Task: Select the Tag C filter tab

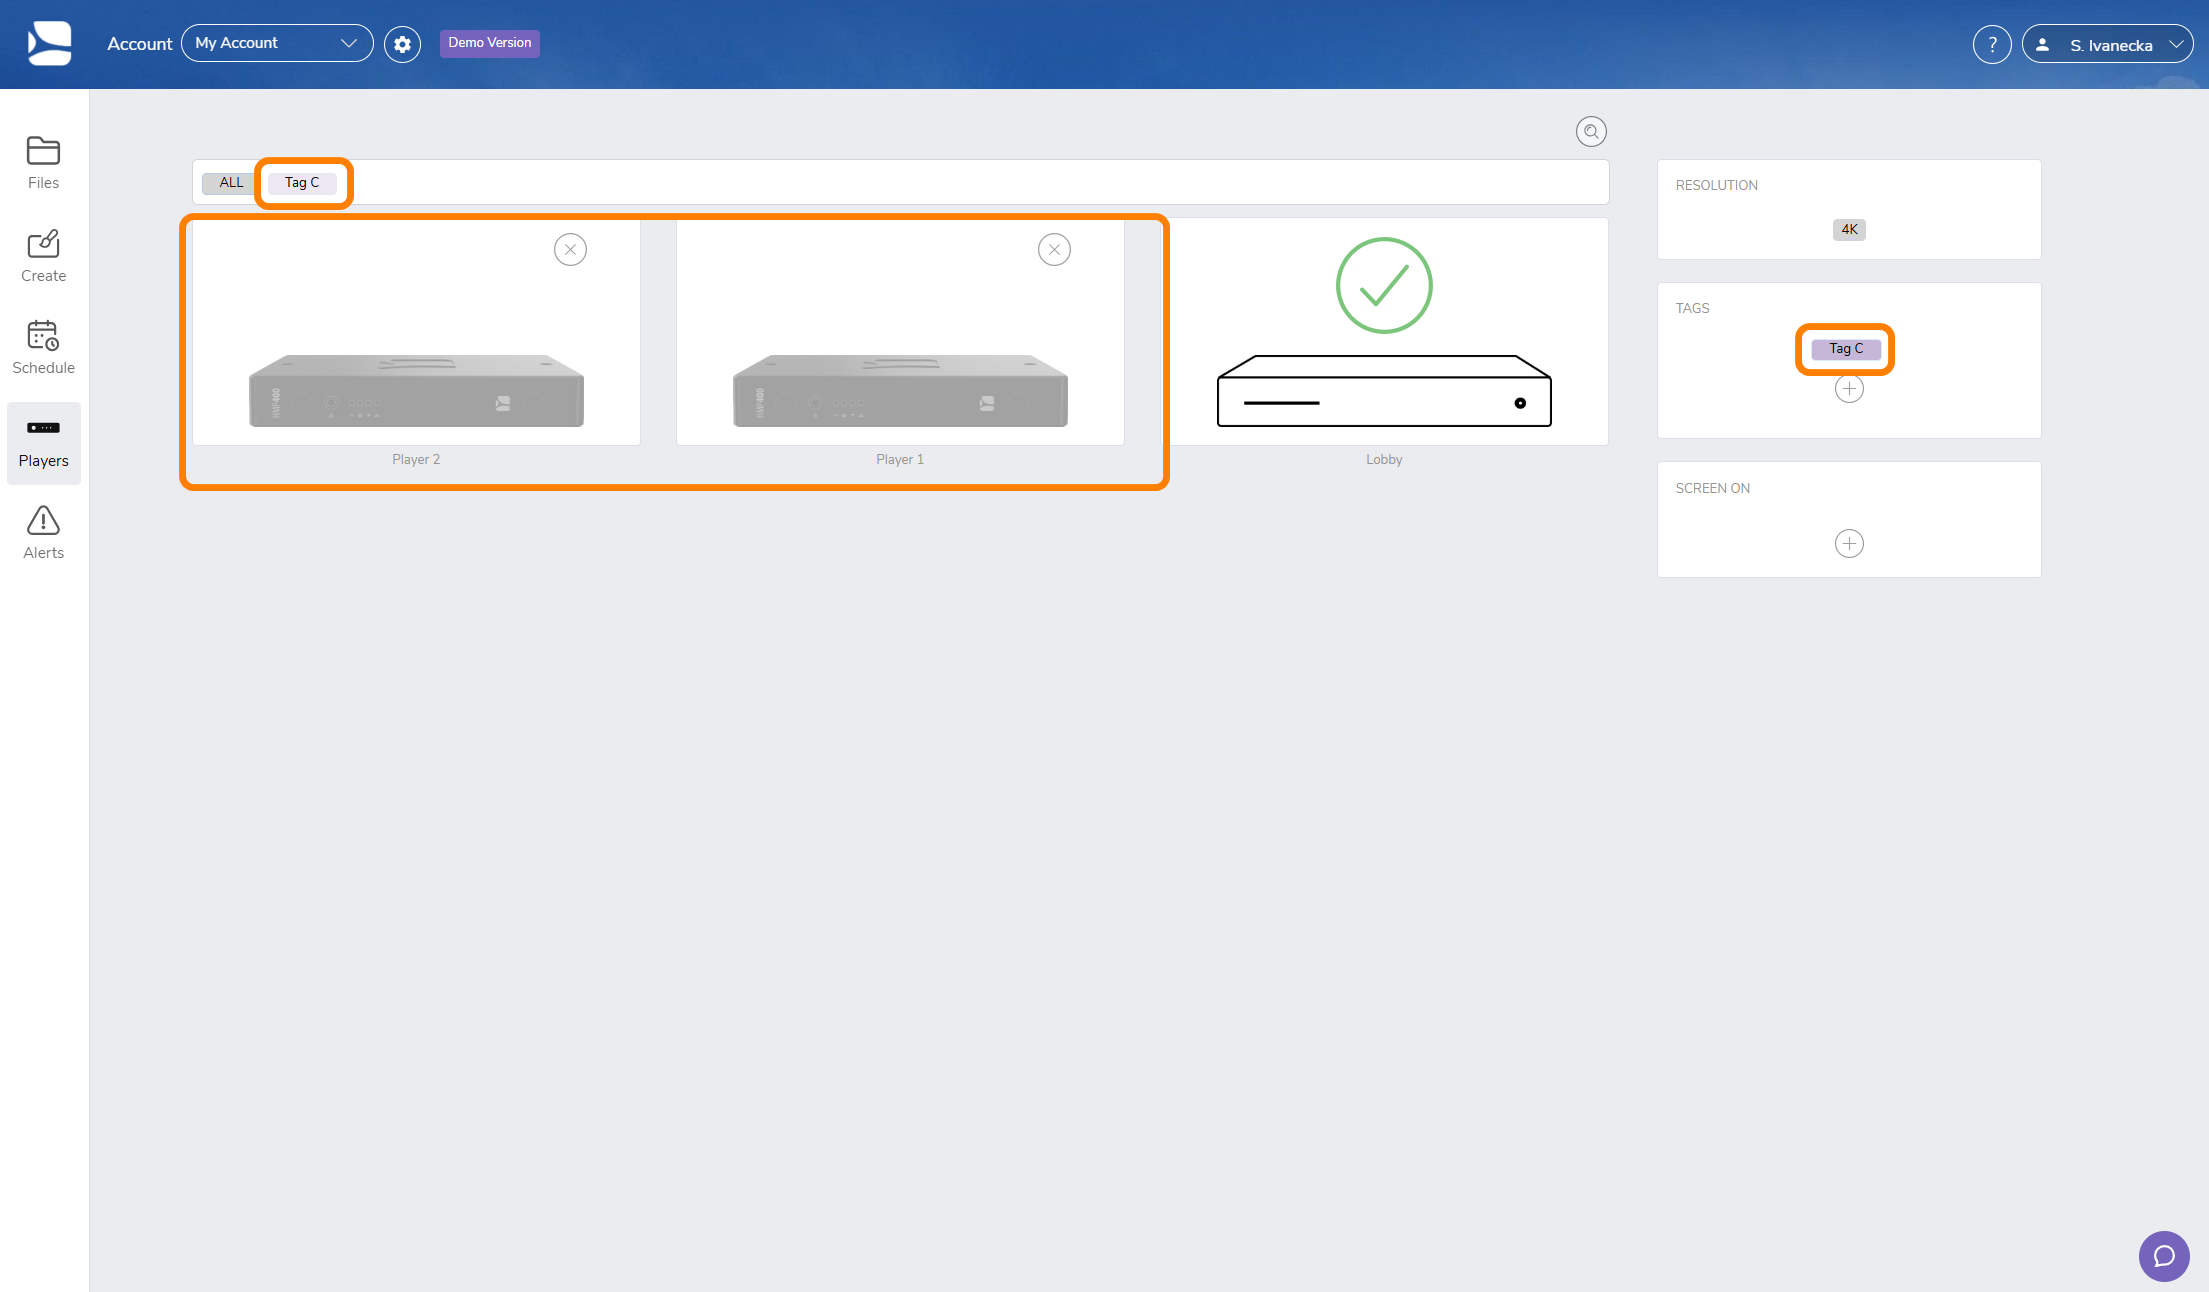Action: pos(302,182)
